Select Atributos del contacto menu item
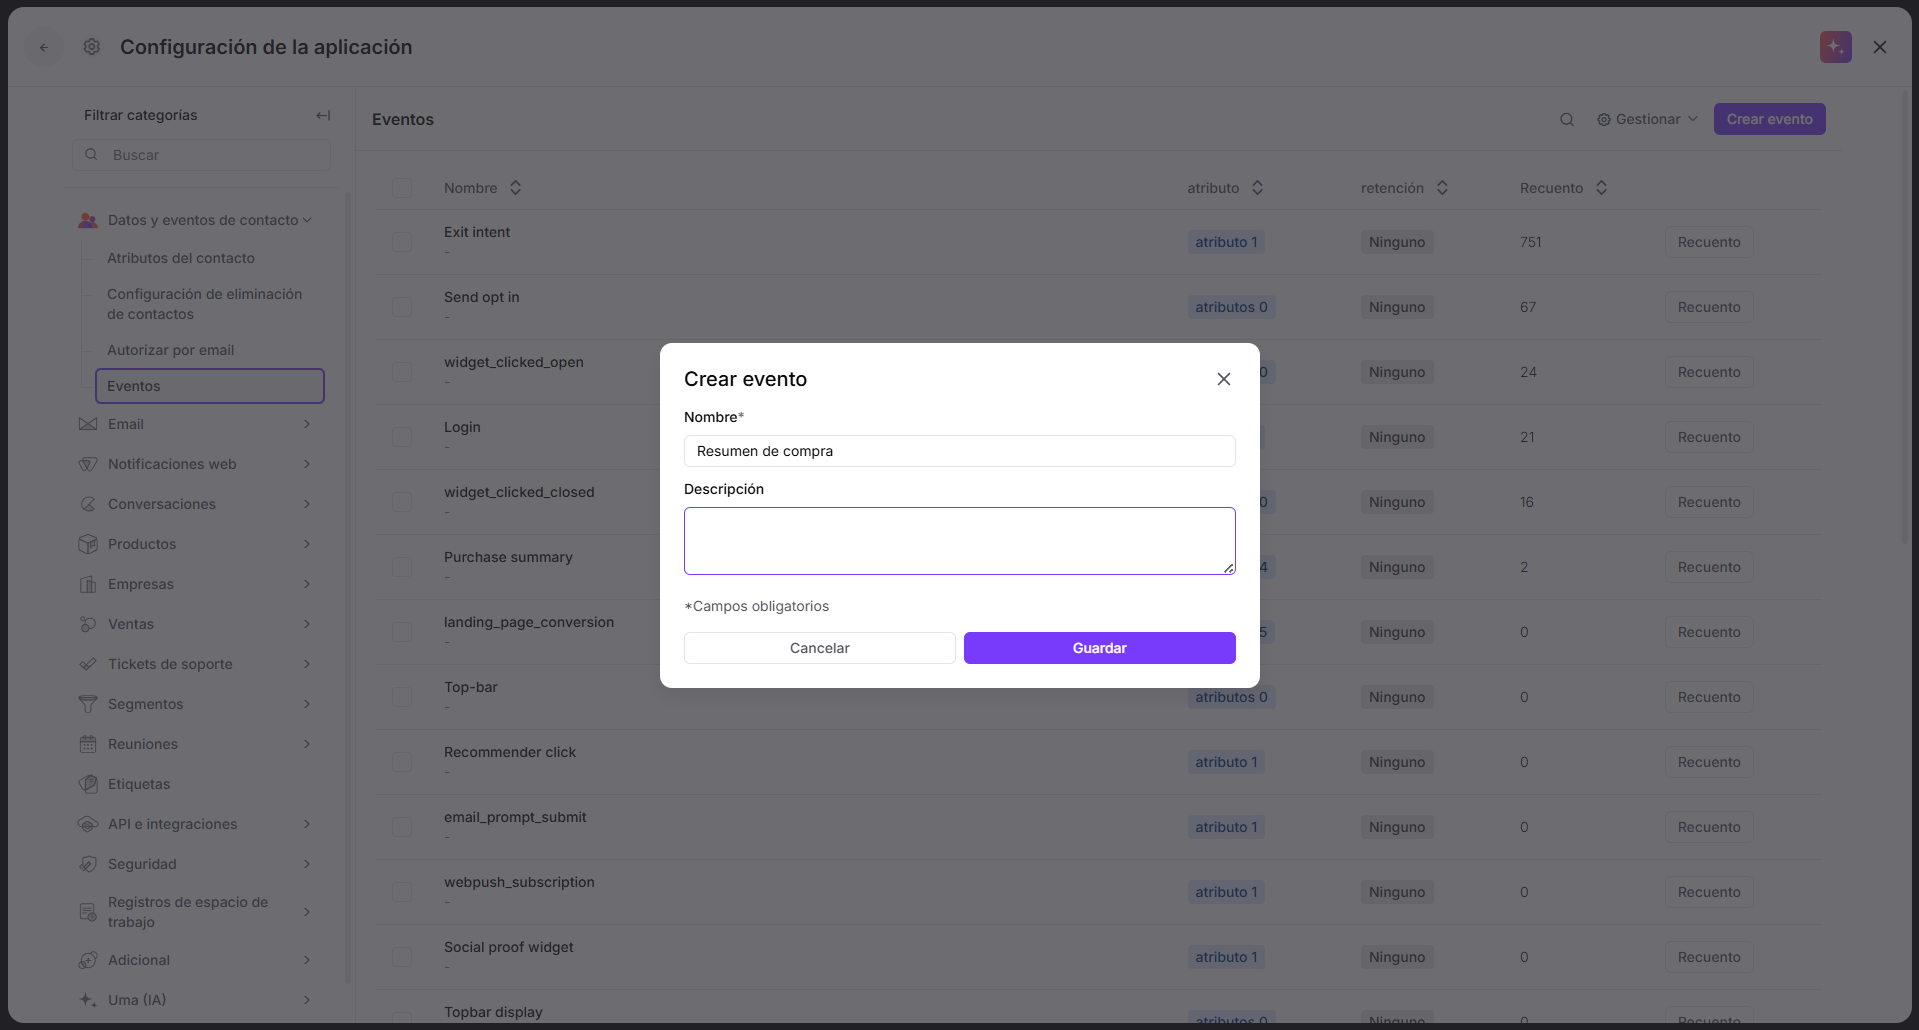Viewport: 1919px width, 1030px height. pos(181,258)
